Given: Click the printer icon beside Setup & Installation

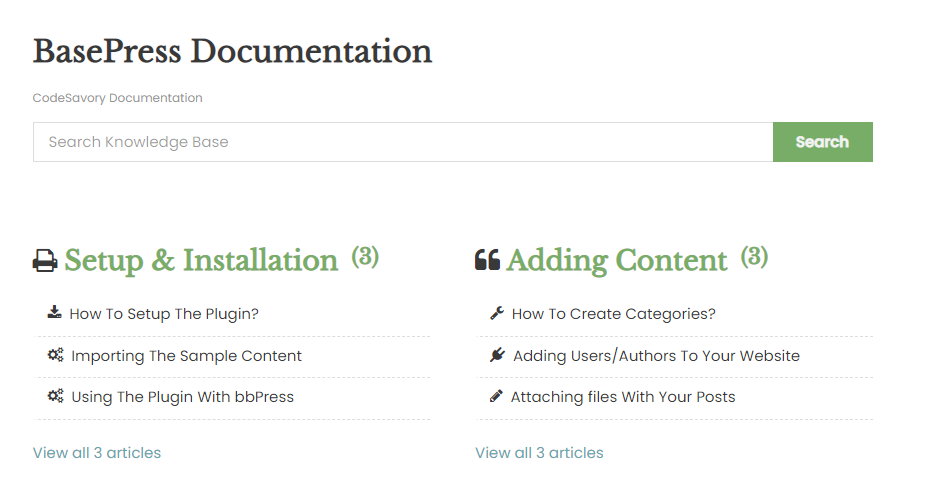Looking at the screenshot, I should click(x=45, y=261).
